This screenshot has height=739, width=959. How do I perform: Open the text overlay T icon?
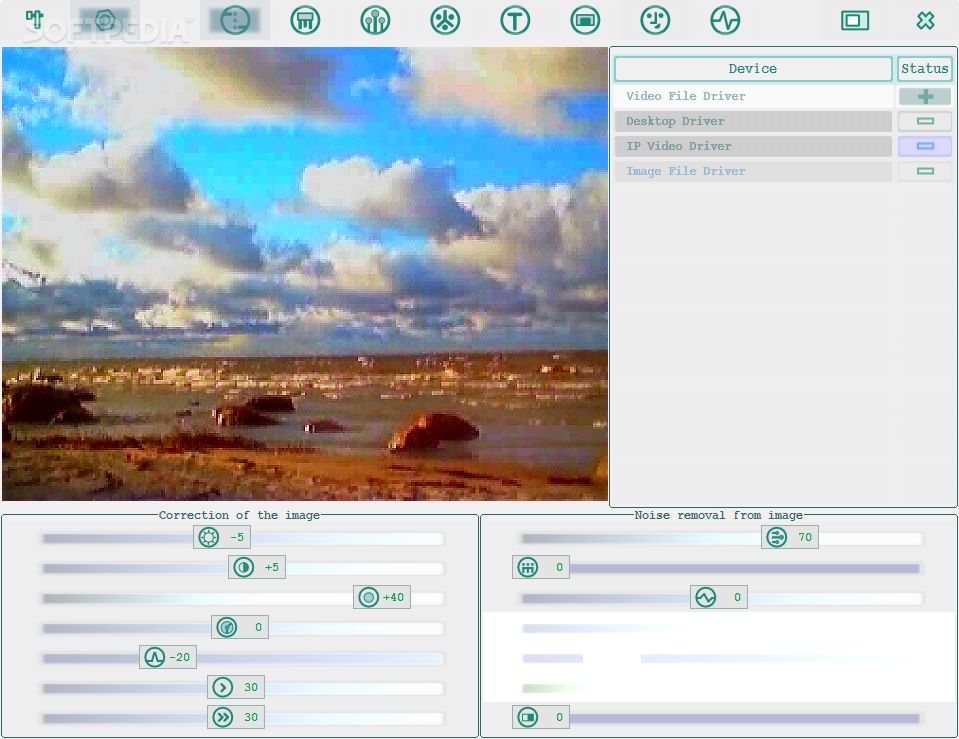pos(515,20)
